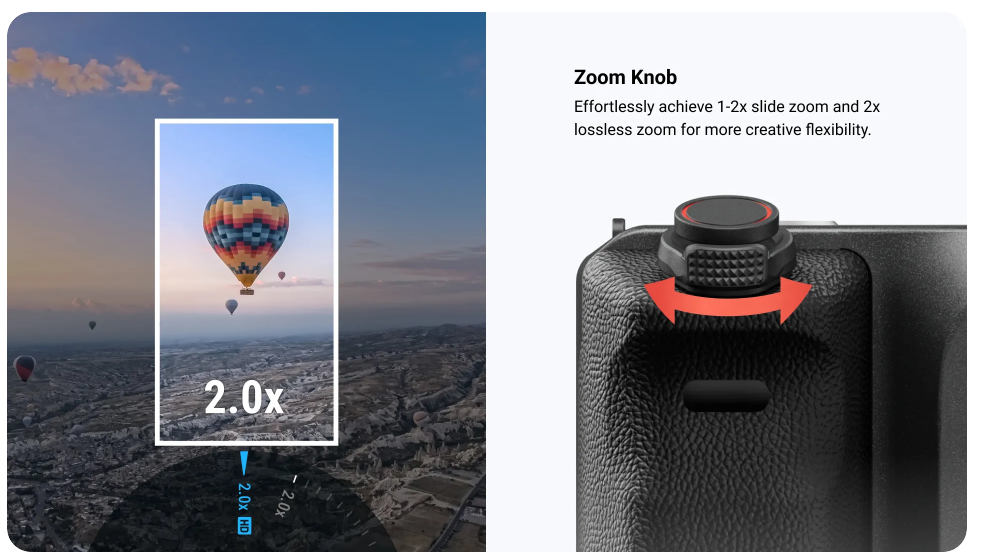Click the 'lossless zoom' description line
Screen dimensions: 982x560
[722, 130]
